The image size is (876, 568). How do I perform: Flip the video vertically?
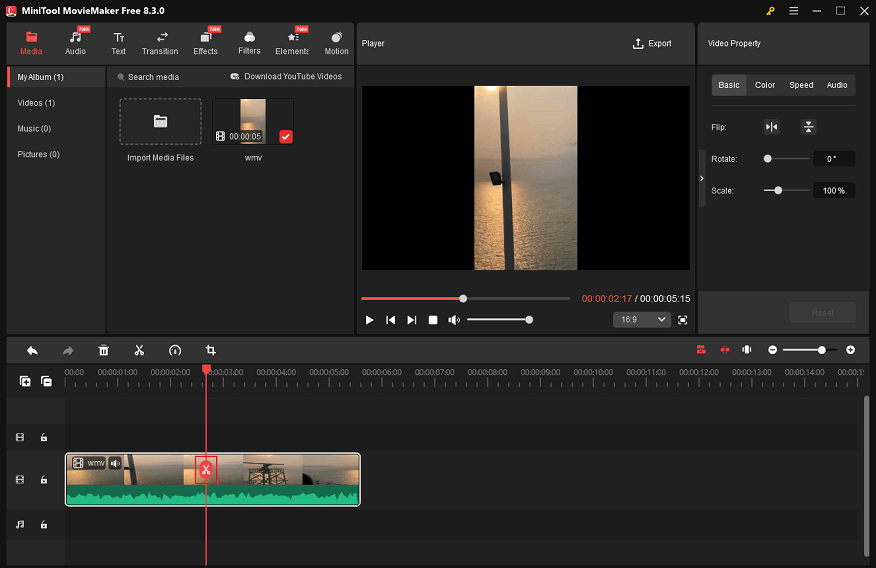(808, 127)
